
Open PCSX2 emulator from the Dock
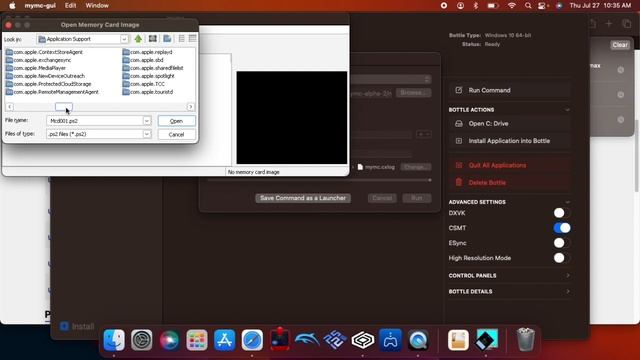tap(335, 340)
